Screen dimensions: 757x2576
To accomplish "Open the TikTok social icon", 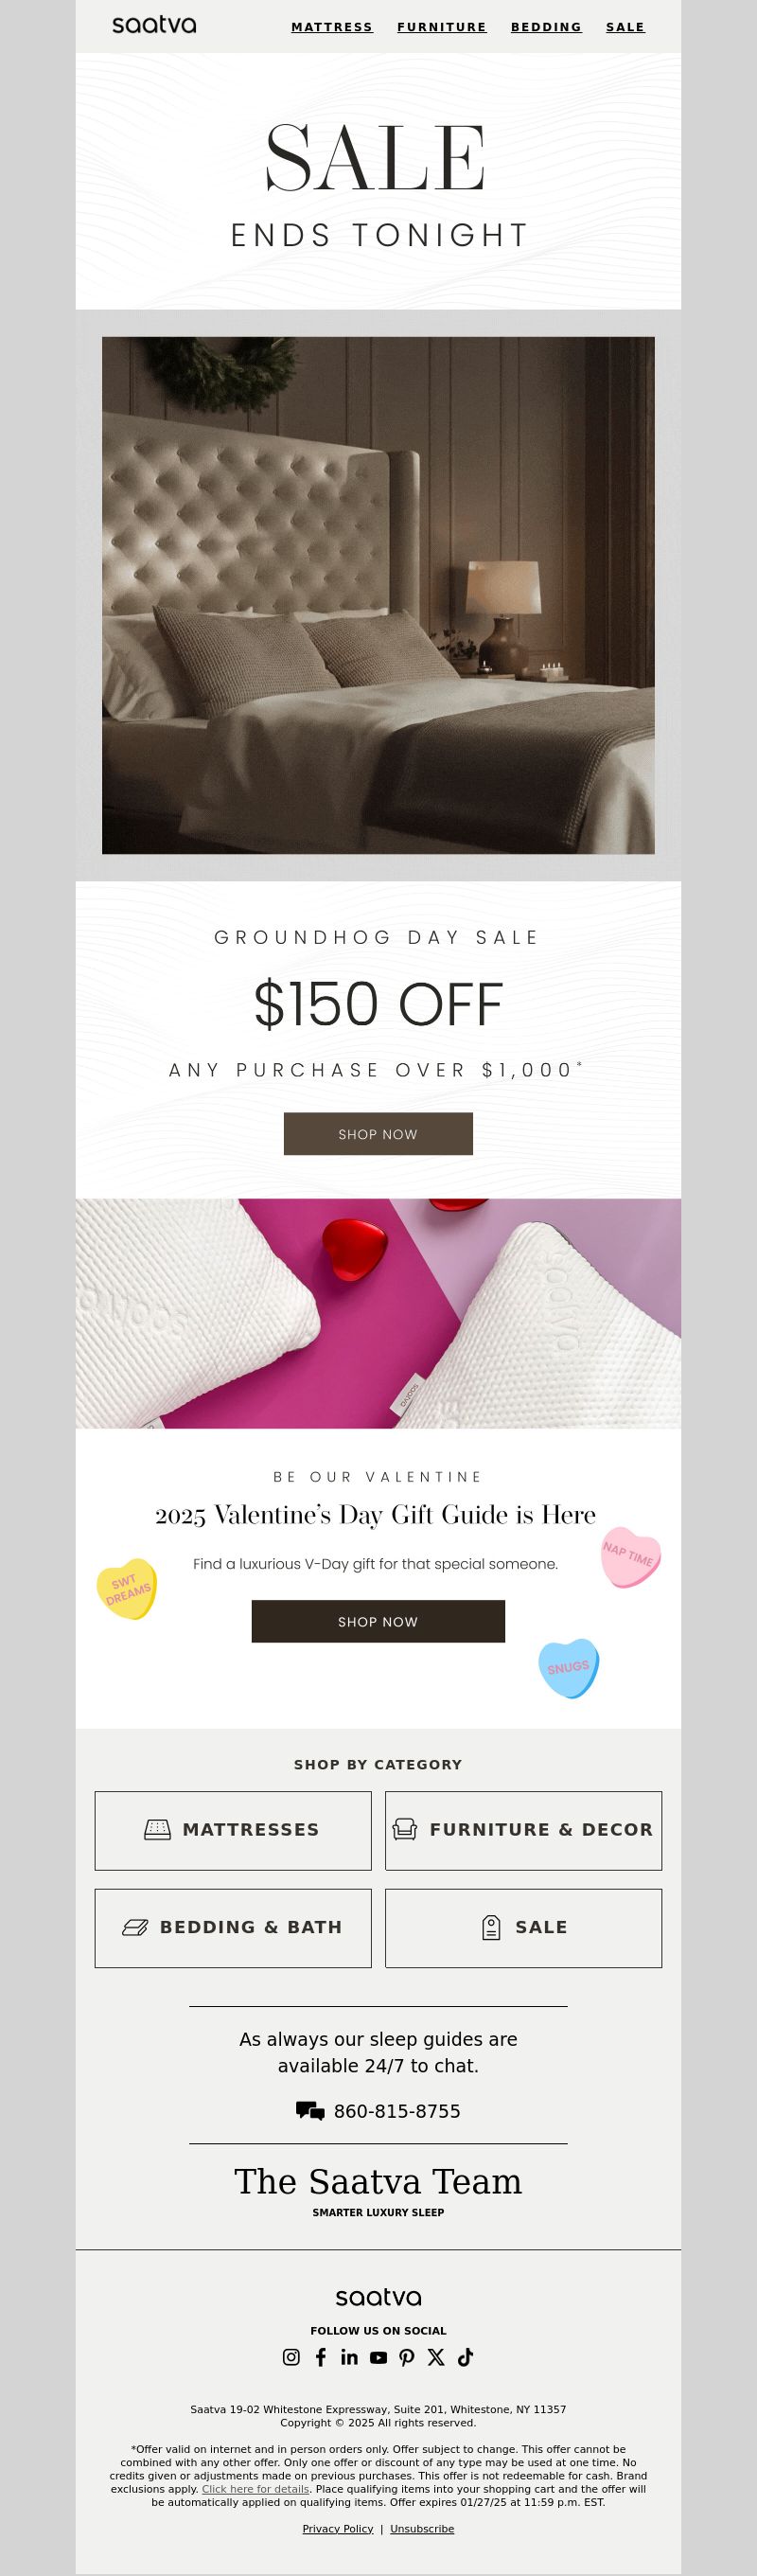I will pos(465,2357).
